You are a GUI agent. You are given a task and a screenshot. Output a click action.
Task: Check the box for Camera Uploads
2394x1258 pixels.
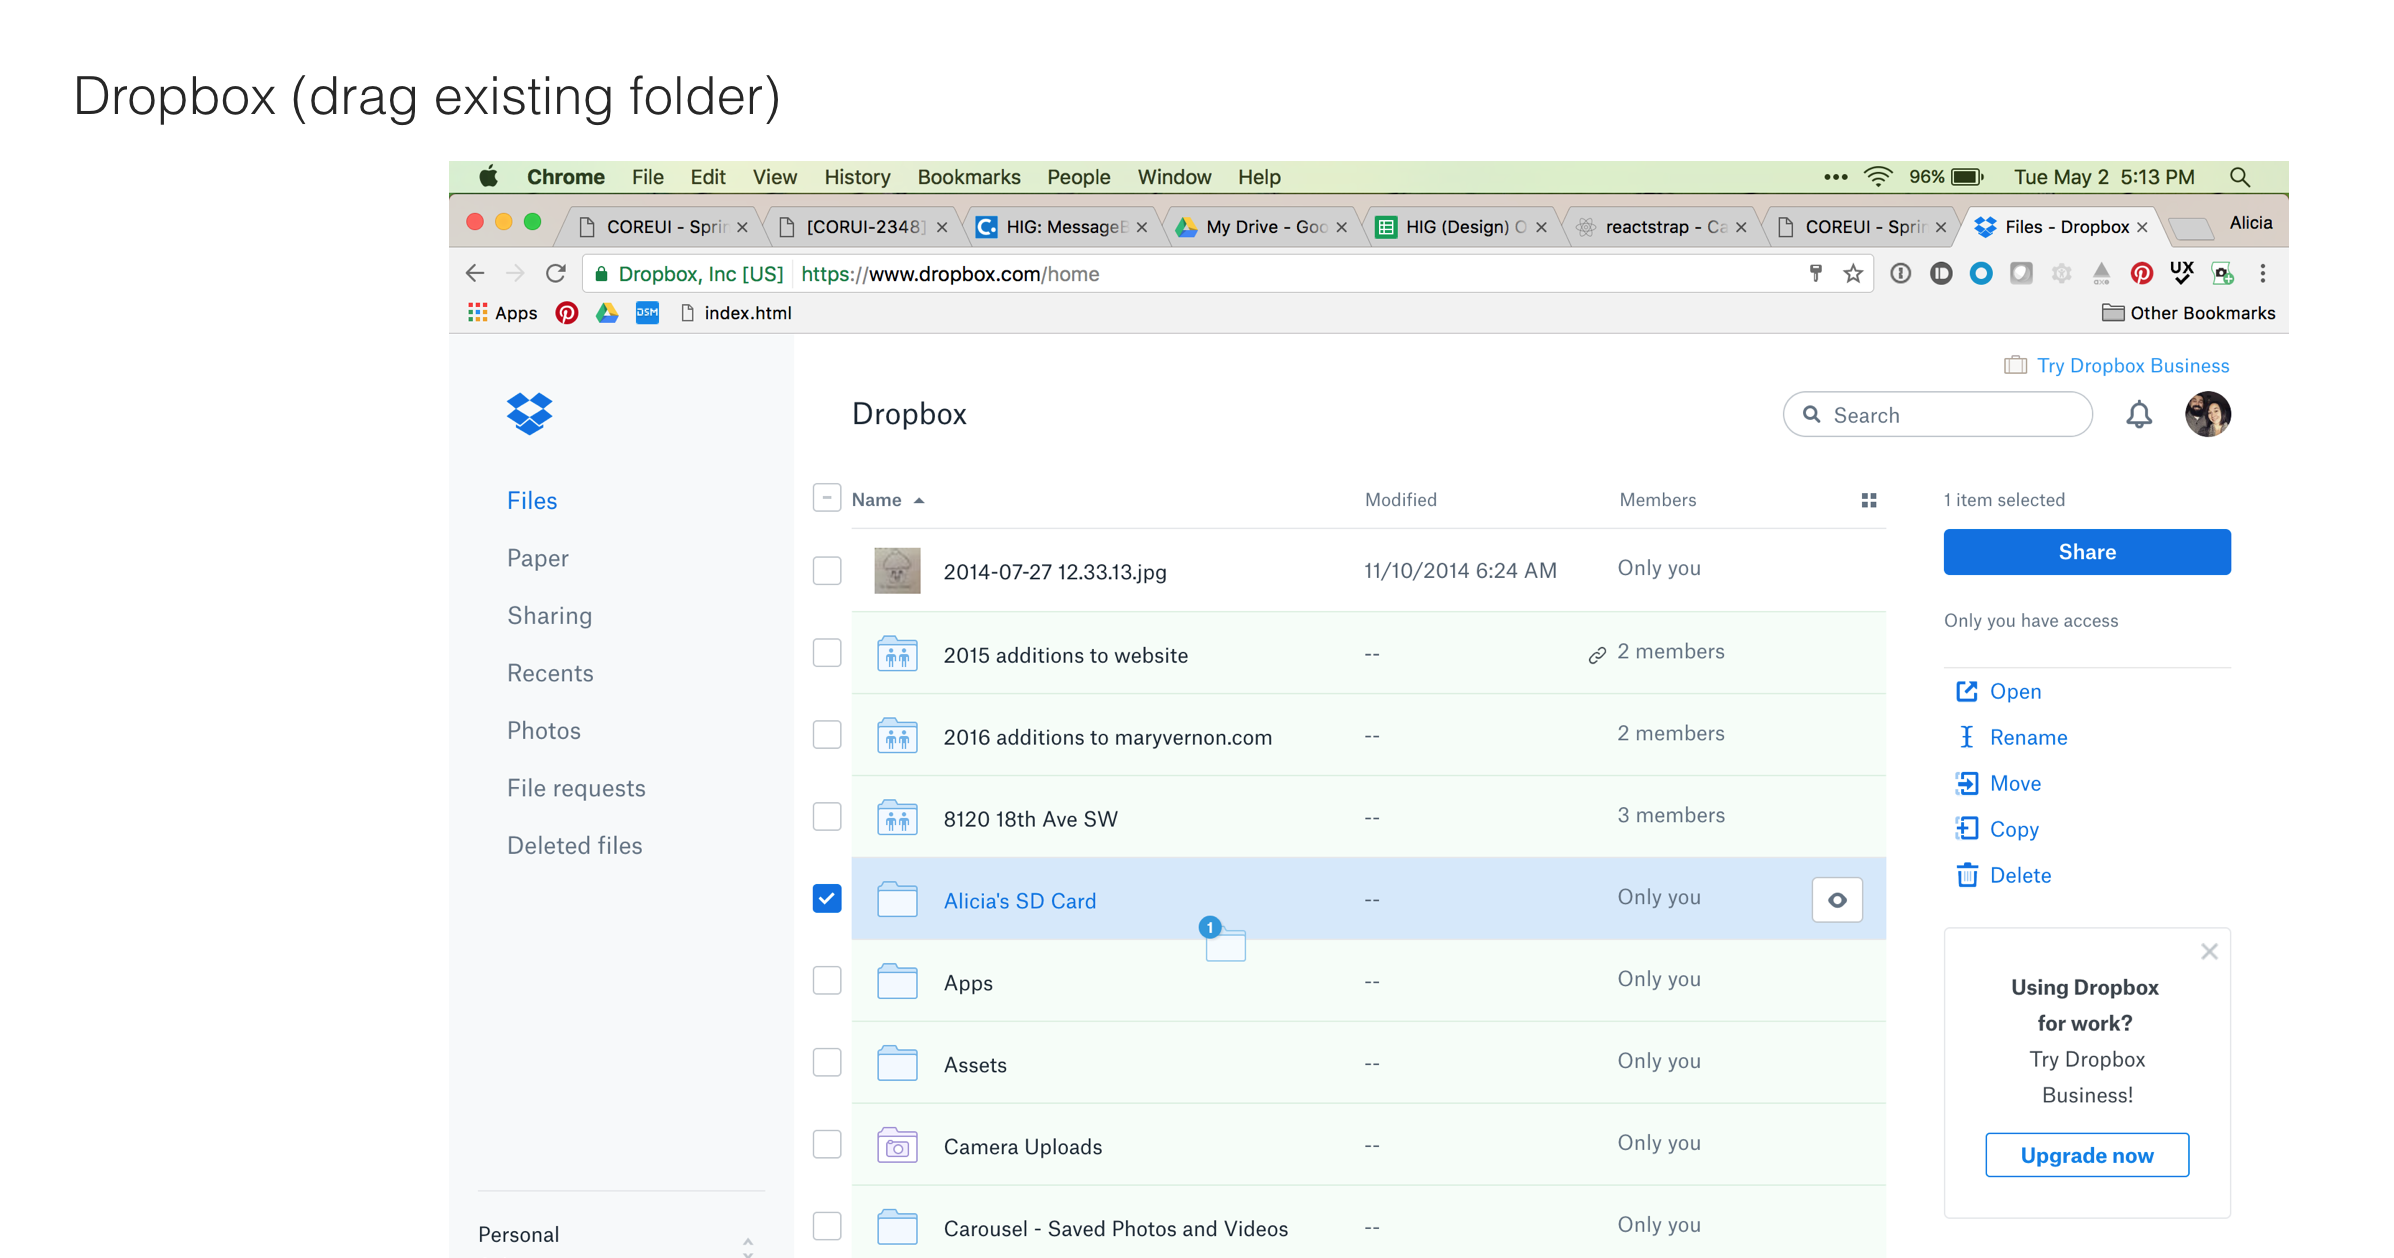(826, 1144)
